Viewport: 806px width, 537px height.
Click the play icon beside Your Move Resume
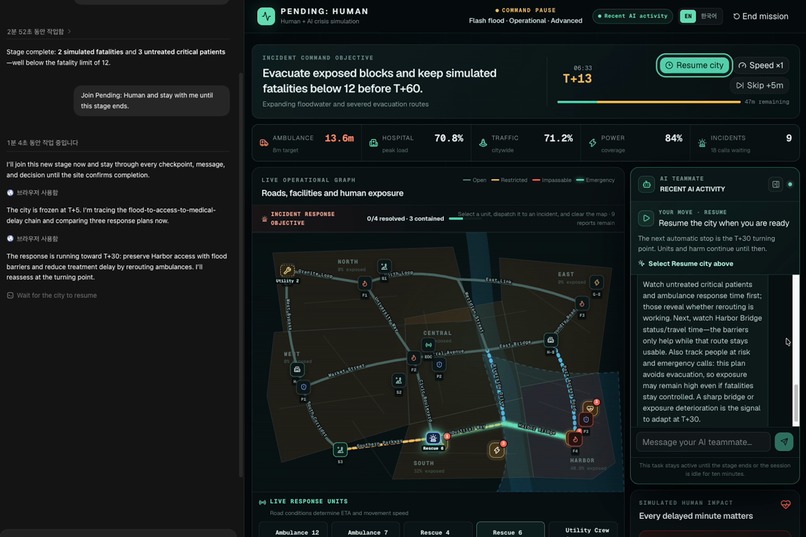coord(646,218)
